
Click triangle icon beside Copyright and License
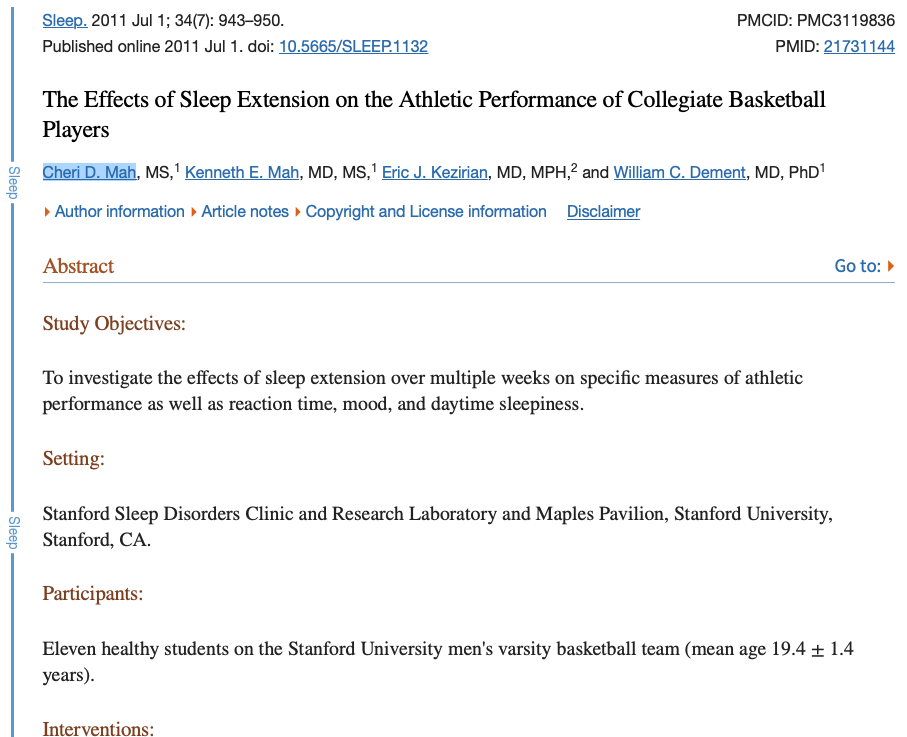[x=298, y=212]
